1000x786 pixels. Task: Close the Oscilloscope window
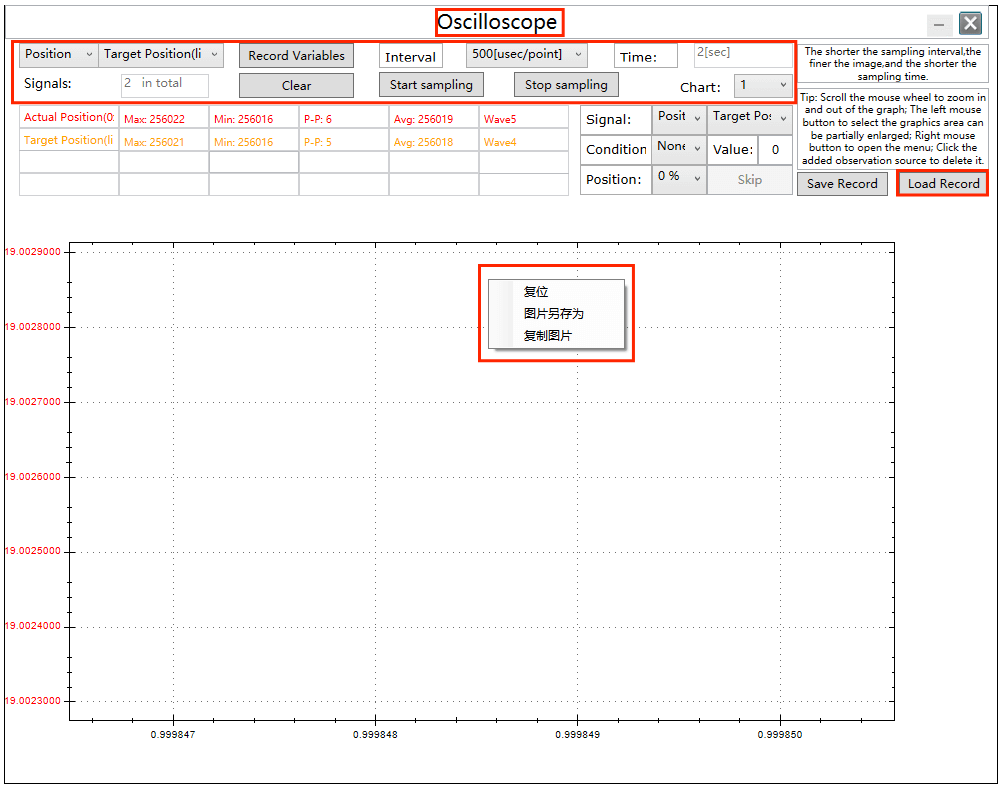(x=970, y=24)
